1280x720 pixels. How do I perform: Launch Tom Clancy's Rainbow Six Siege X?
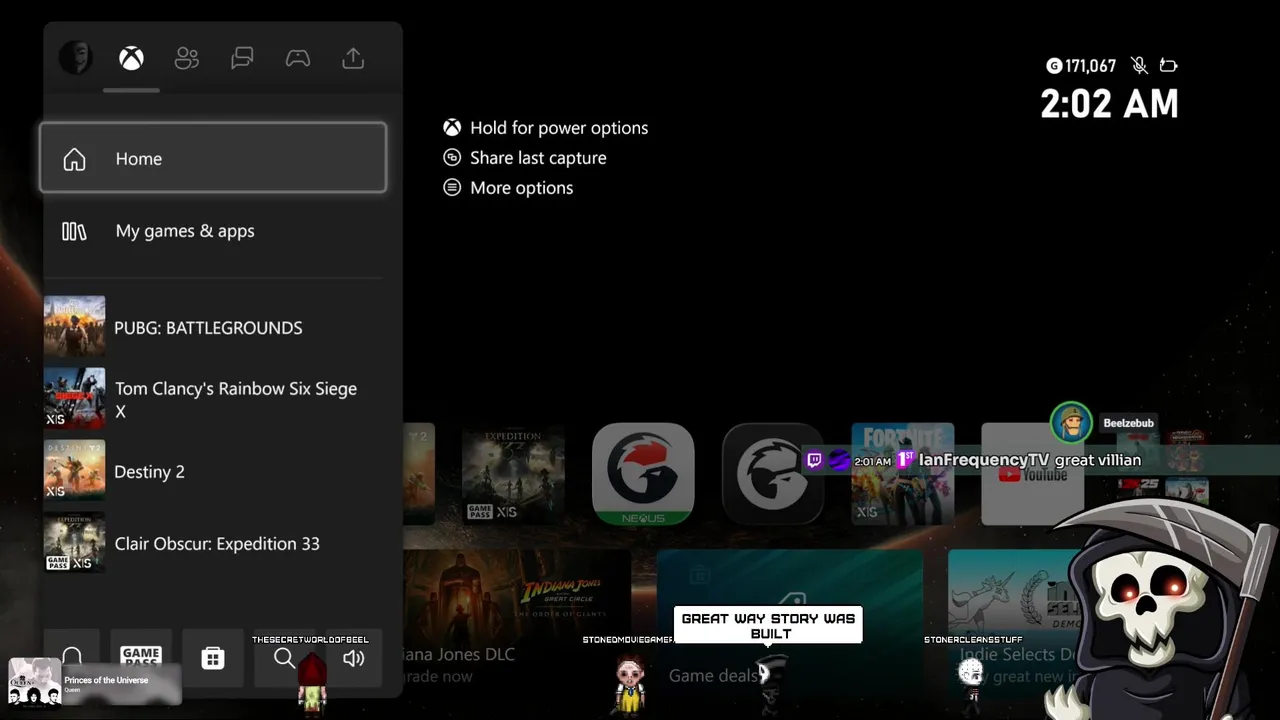tap(213, 399)
